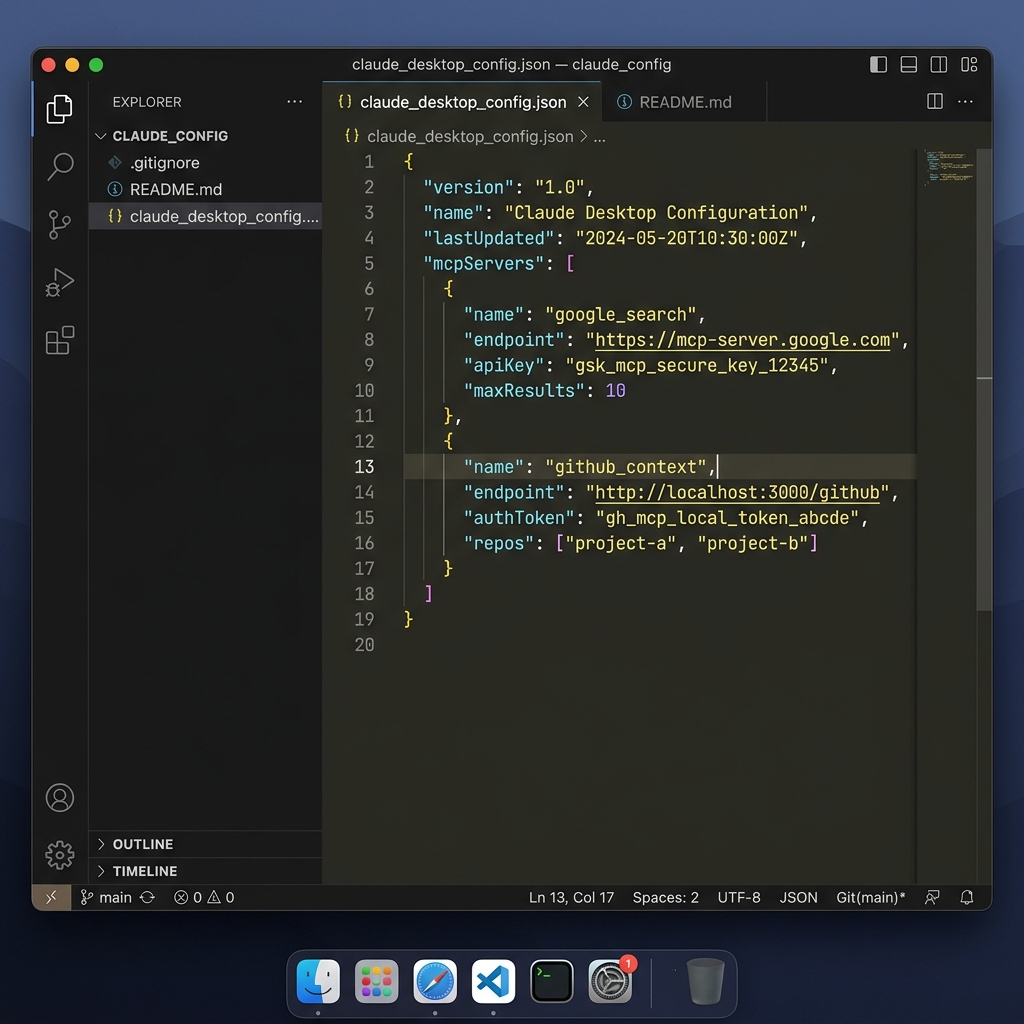Click the breadcrumb ellipsis item
The width and height of the screenshot is (1024, 1024).
click(x=600, y=136)
